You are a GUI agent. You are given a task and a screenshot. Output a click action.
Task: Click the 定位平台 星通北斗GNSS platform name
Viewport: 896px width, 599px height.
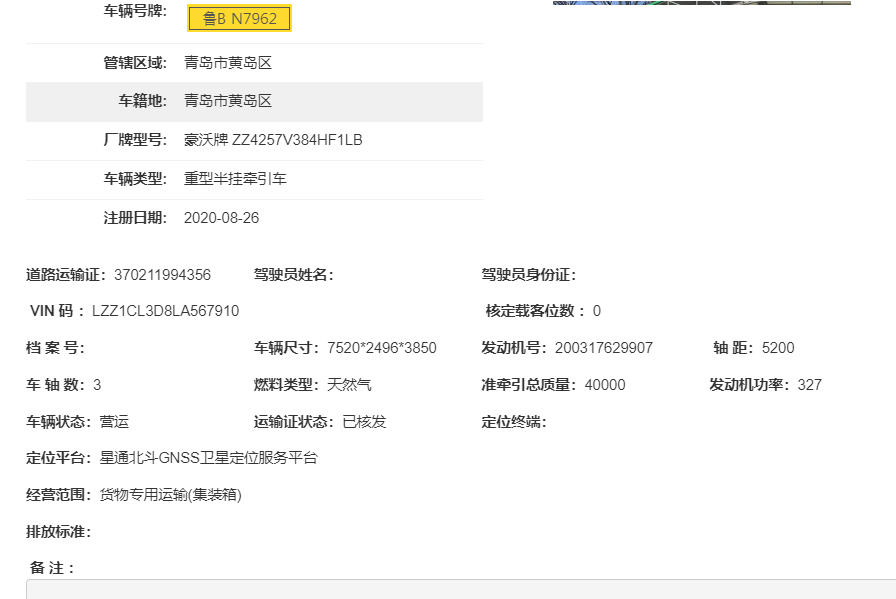click(x=209, y=458)
